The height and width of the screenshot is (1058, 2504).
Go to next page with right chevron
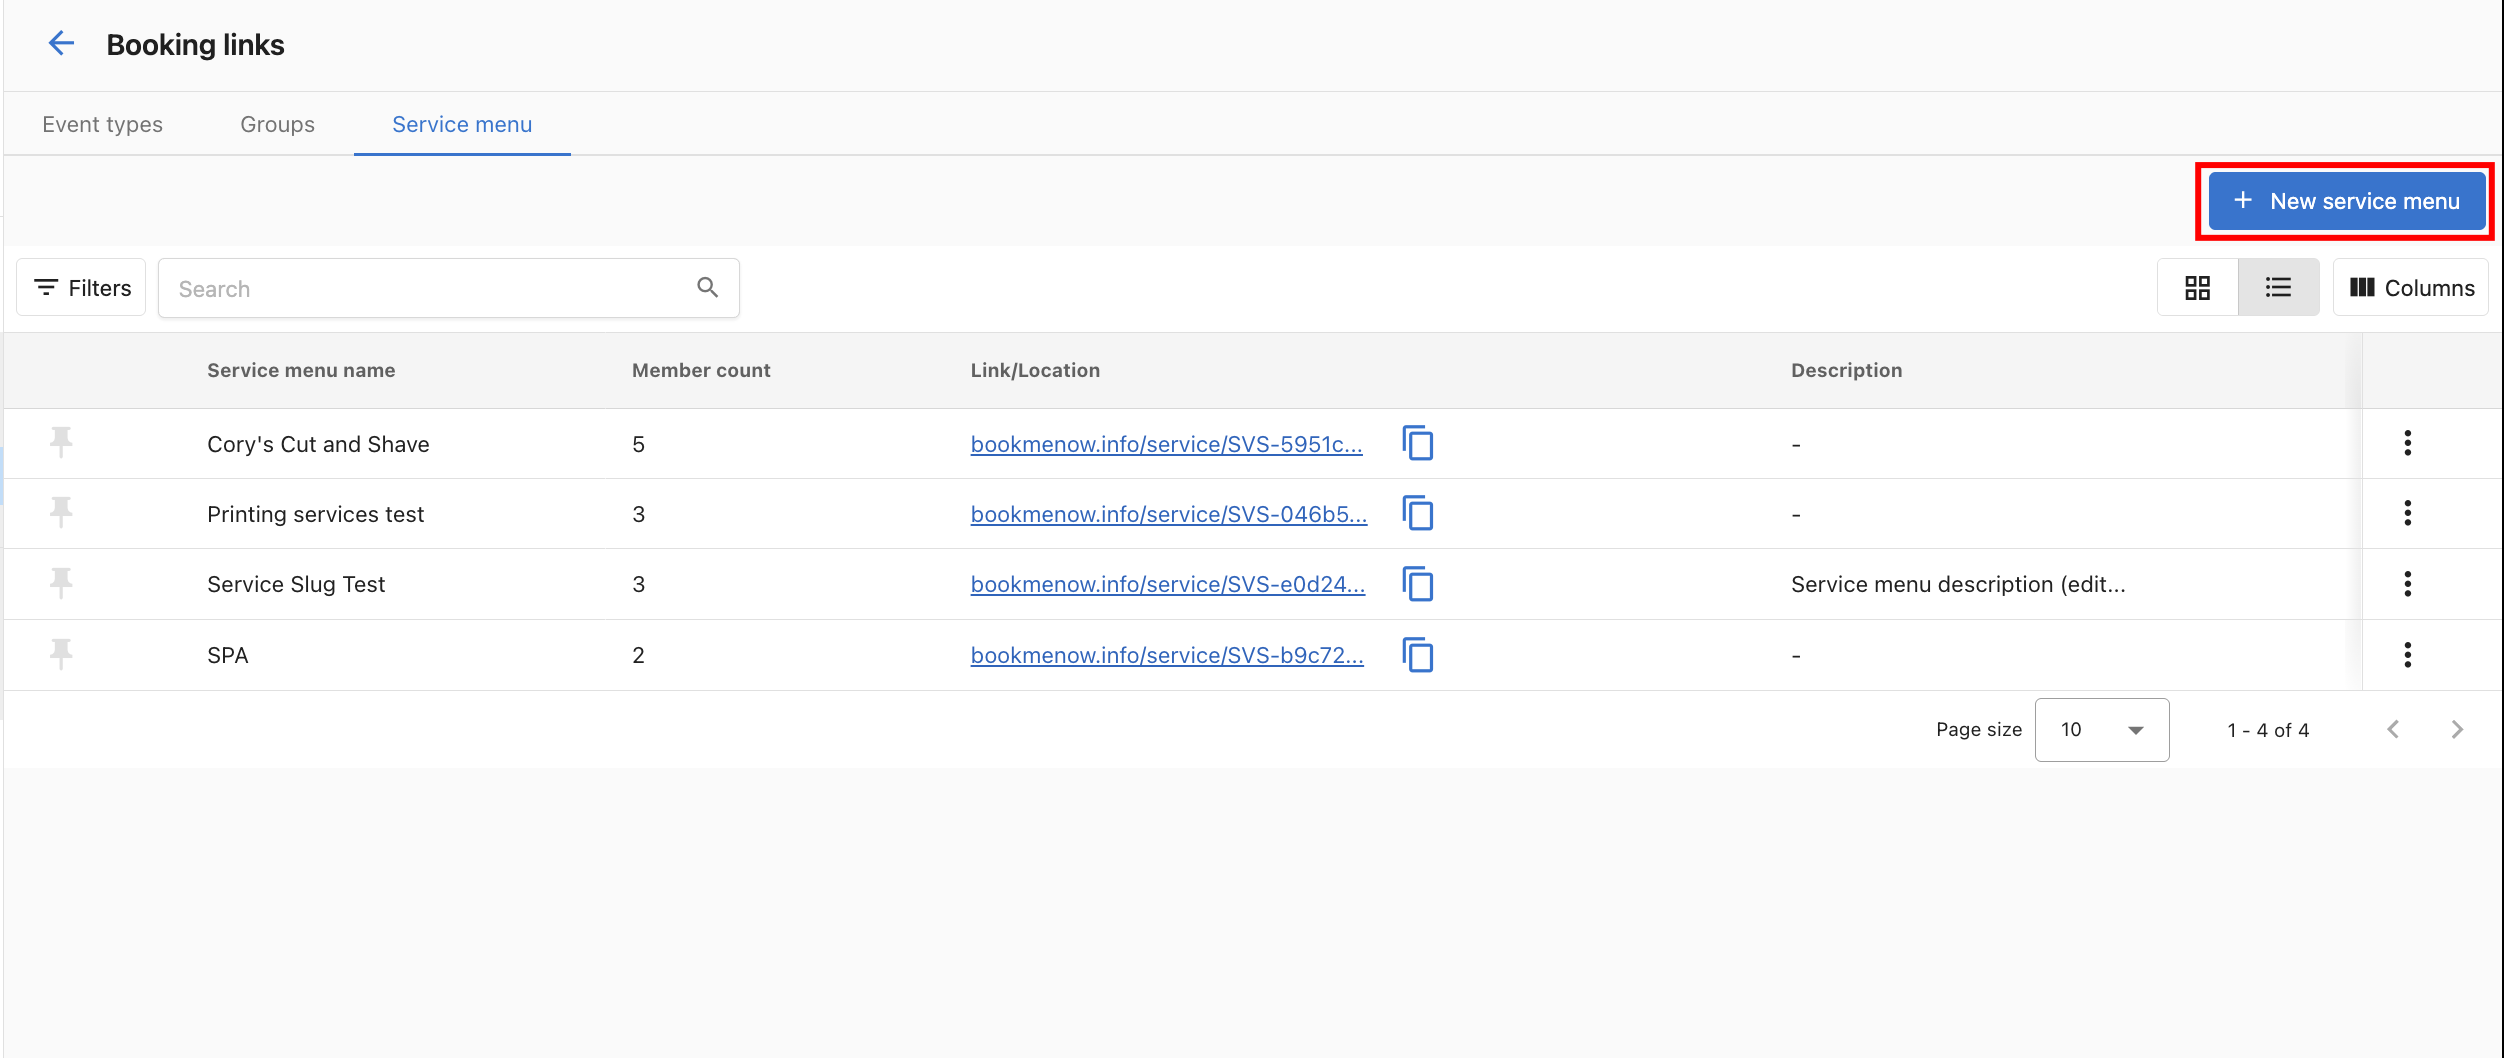(2457, 729)
